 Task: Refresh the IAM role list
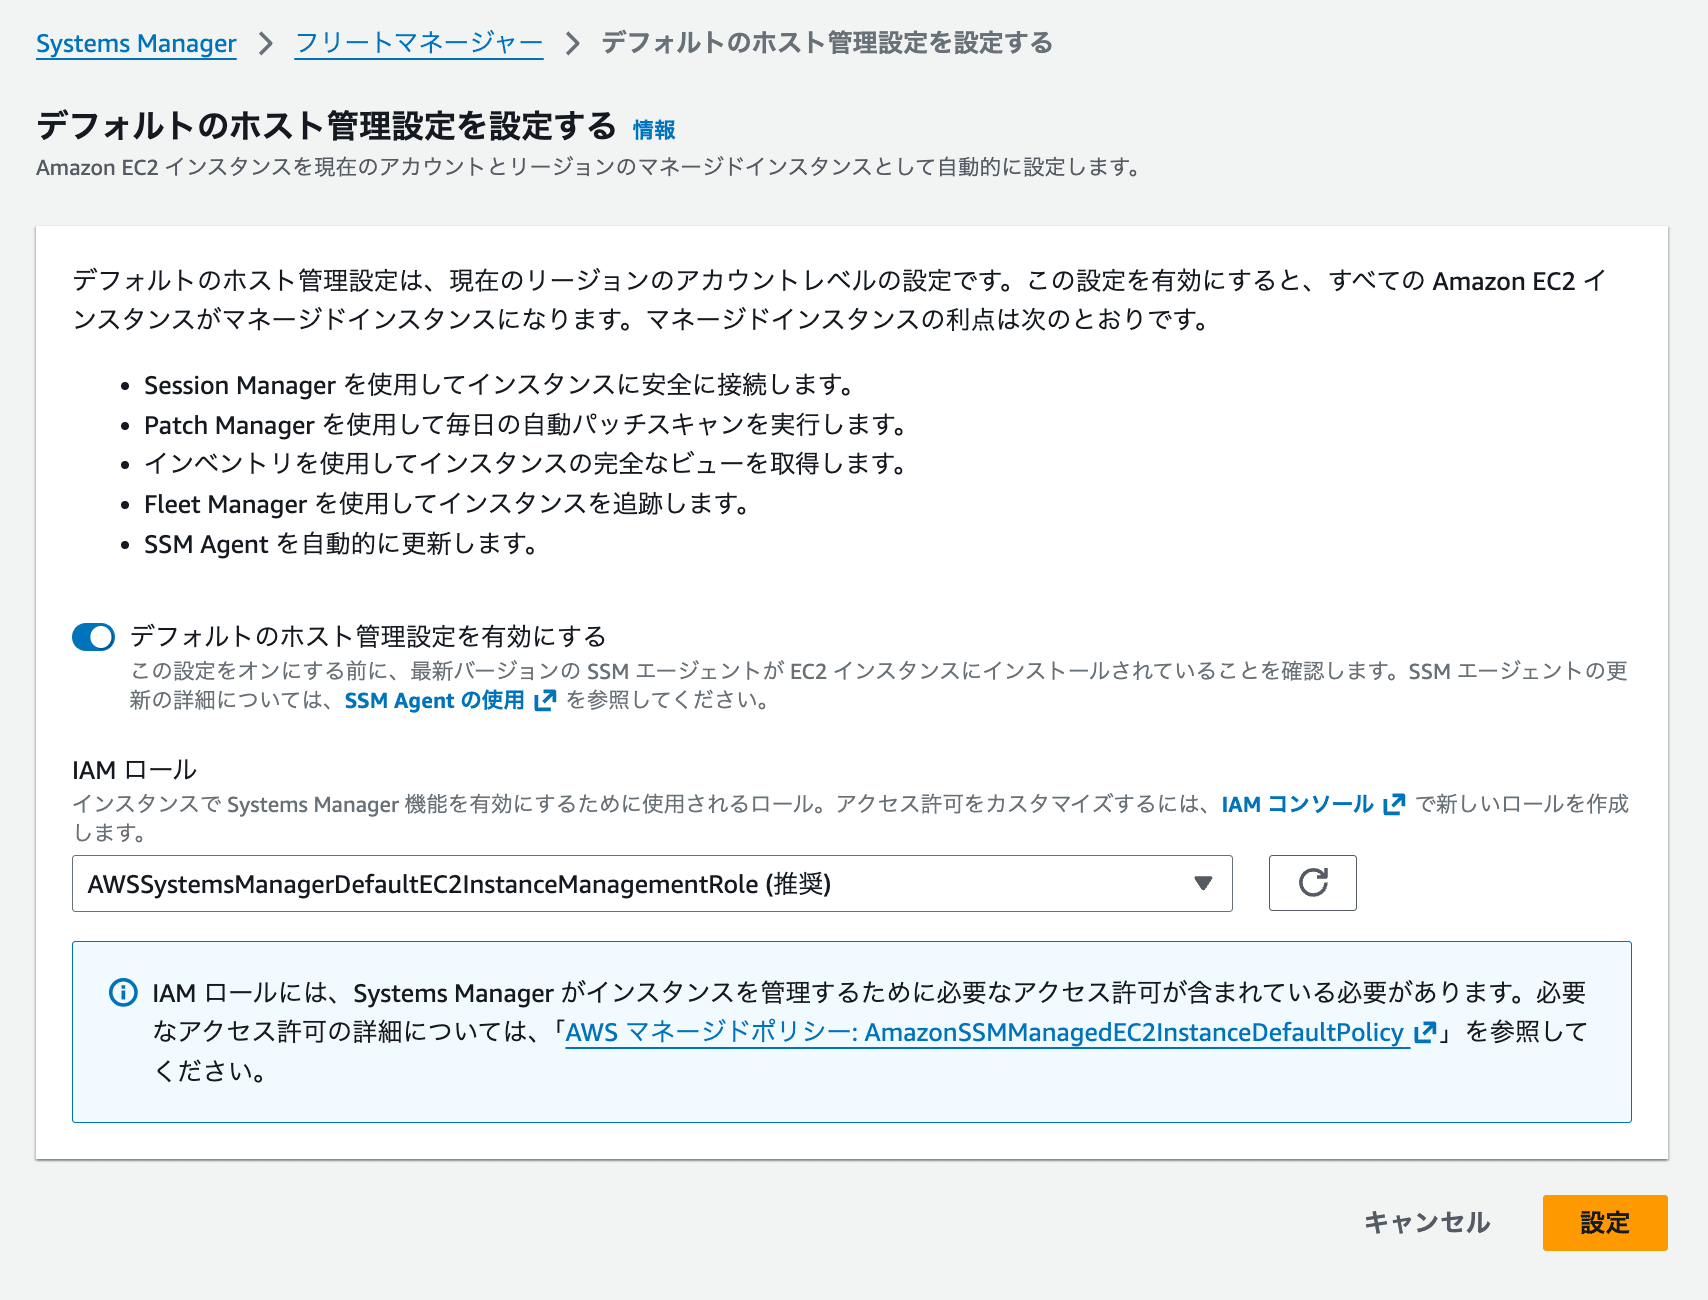[x=1313, y=883]
